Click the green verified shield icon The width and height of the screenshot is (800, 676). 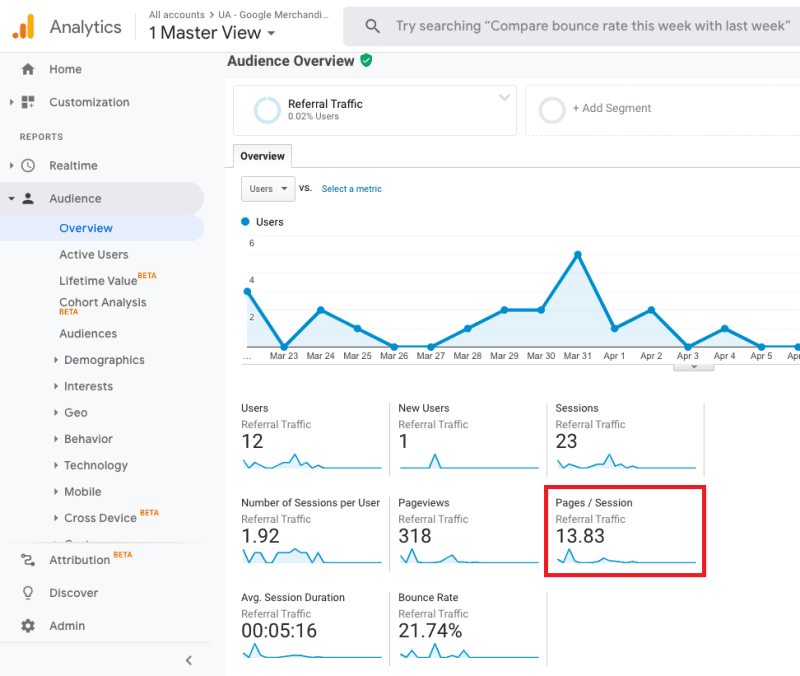[x=366, y=61]
